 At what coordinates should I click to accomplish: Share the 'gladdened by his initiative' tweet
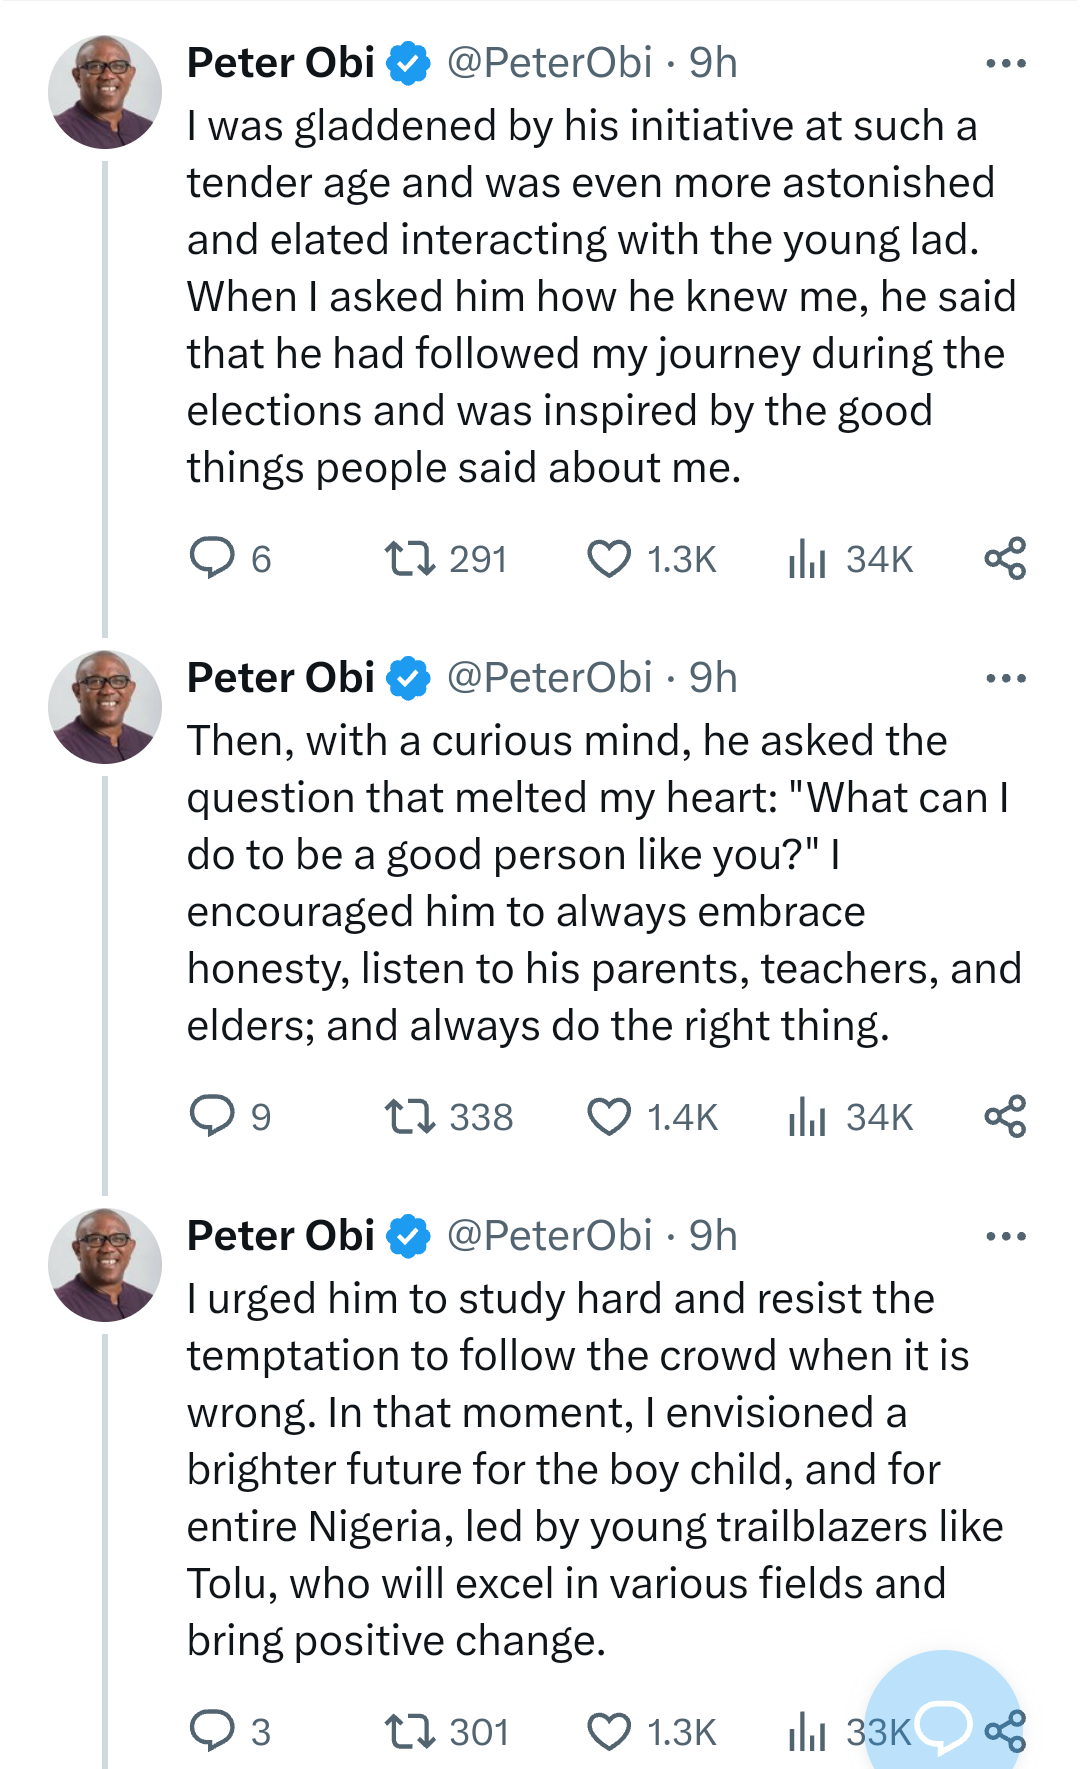pyautogui.click(x=1005, y=558)
